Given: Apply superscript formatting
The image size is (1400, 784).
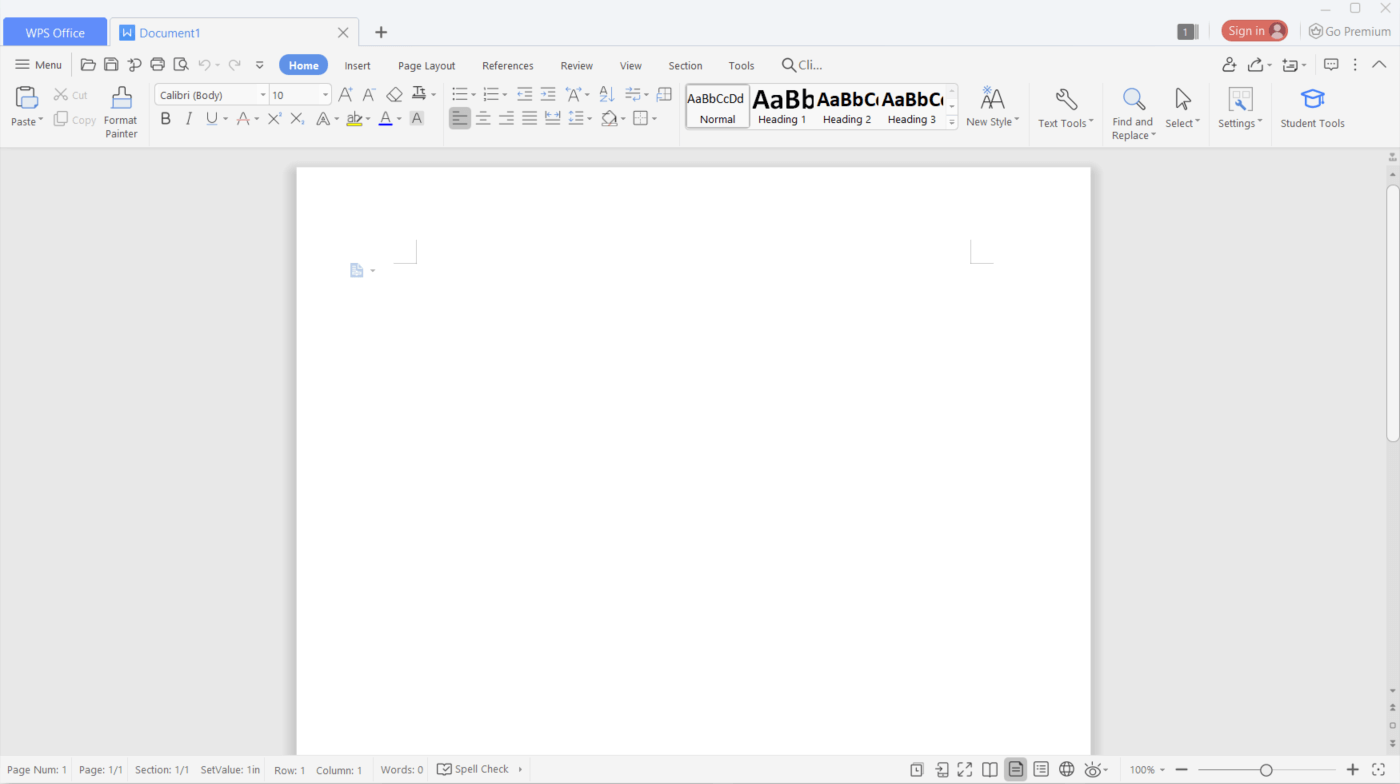Looking at the screenshot, I should 274,118.
